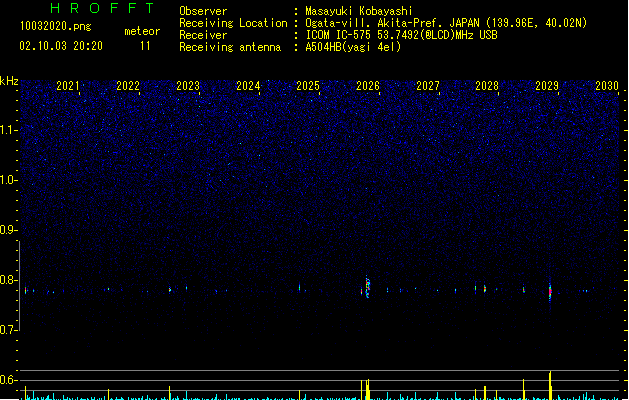The image size is (629, 400).
Task: Click the strong meteor echo at 2026
Action: coord(367,286)
